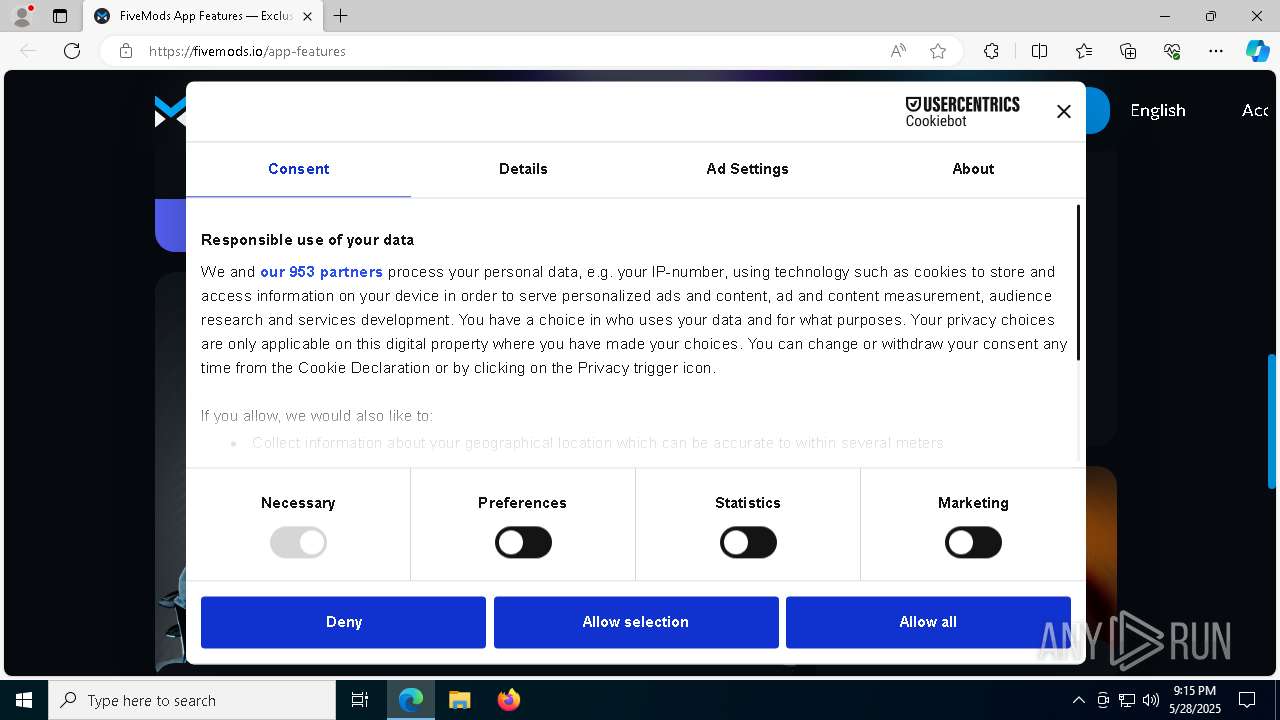Click the Usercentrics Cookiebot logo
Screen dimensions: 1280x720
point(962,111)
